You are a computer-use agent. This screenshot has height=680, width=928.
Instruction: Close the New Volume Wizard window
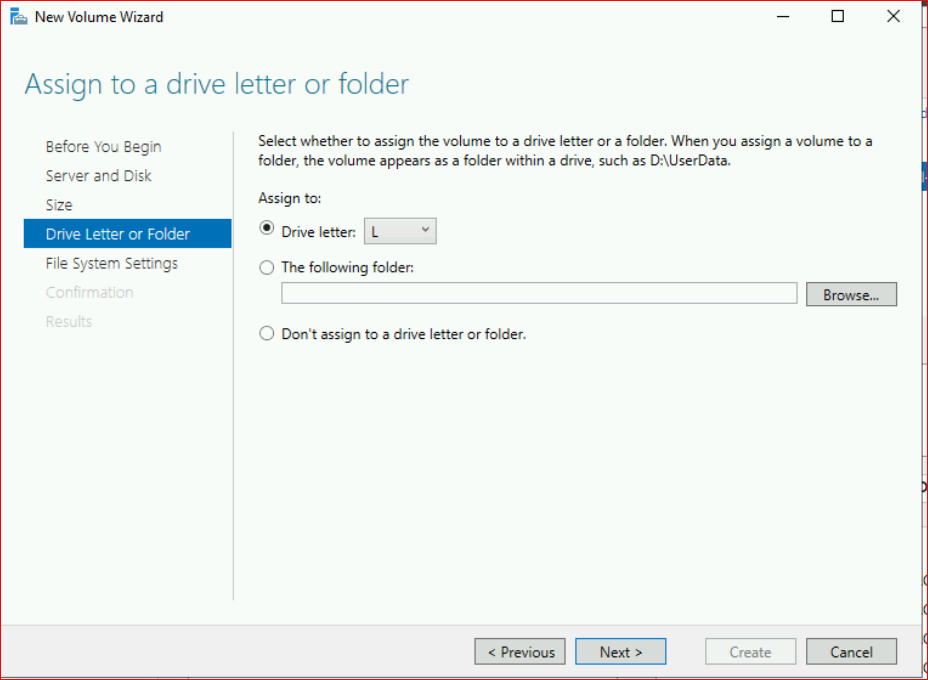[x=893, y=17]
